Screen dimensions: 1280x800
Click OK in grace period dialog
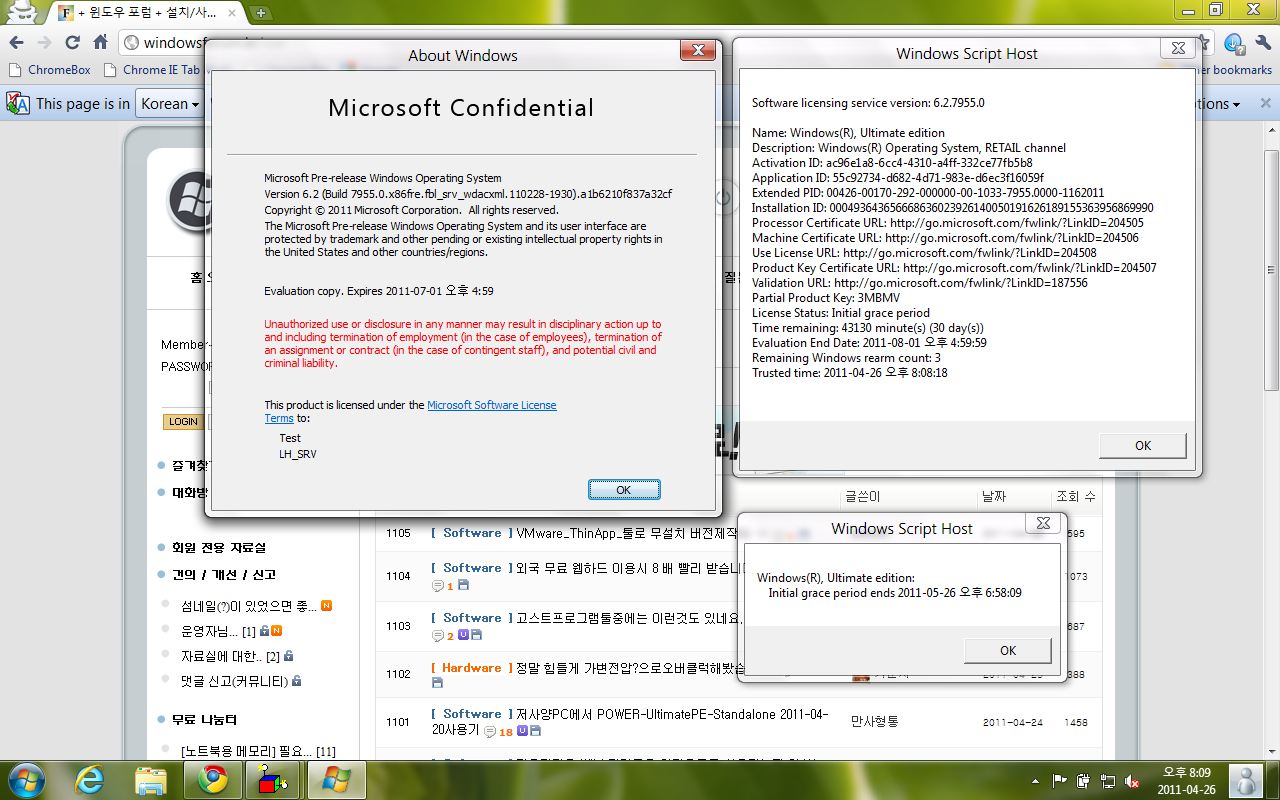(x=1008, y=650)
